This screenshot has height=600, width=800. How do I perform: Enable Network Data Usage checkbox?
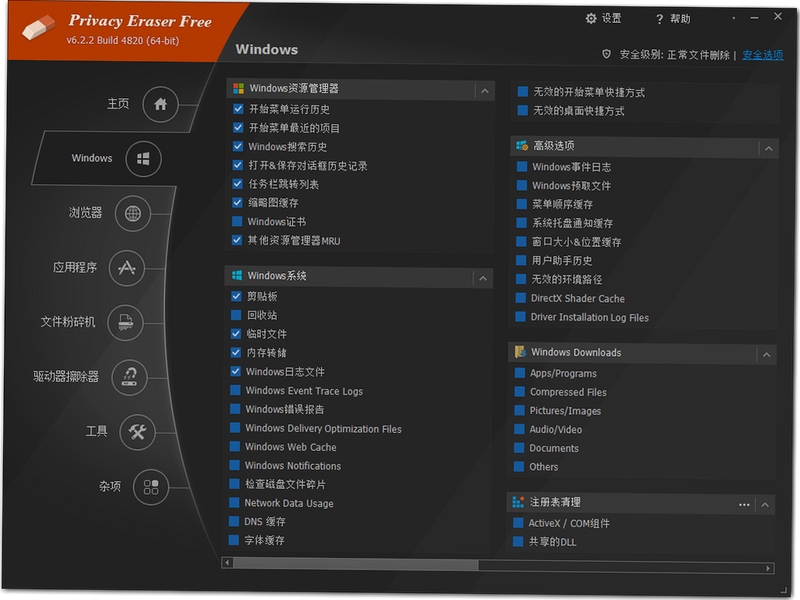234,503
